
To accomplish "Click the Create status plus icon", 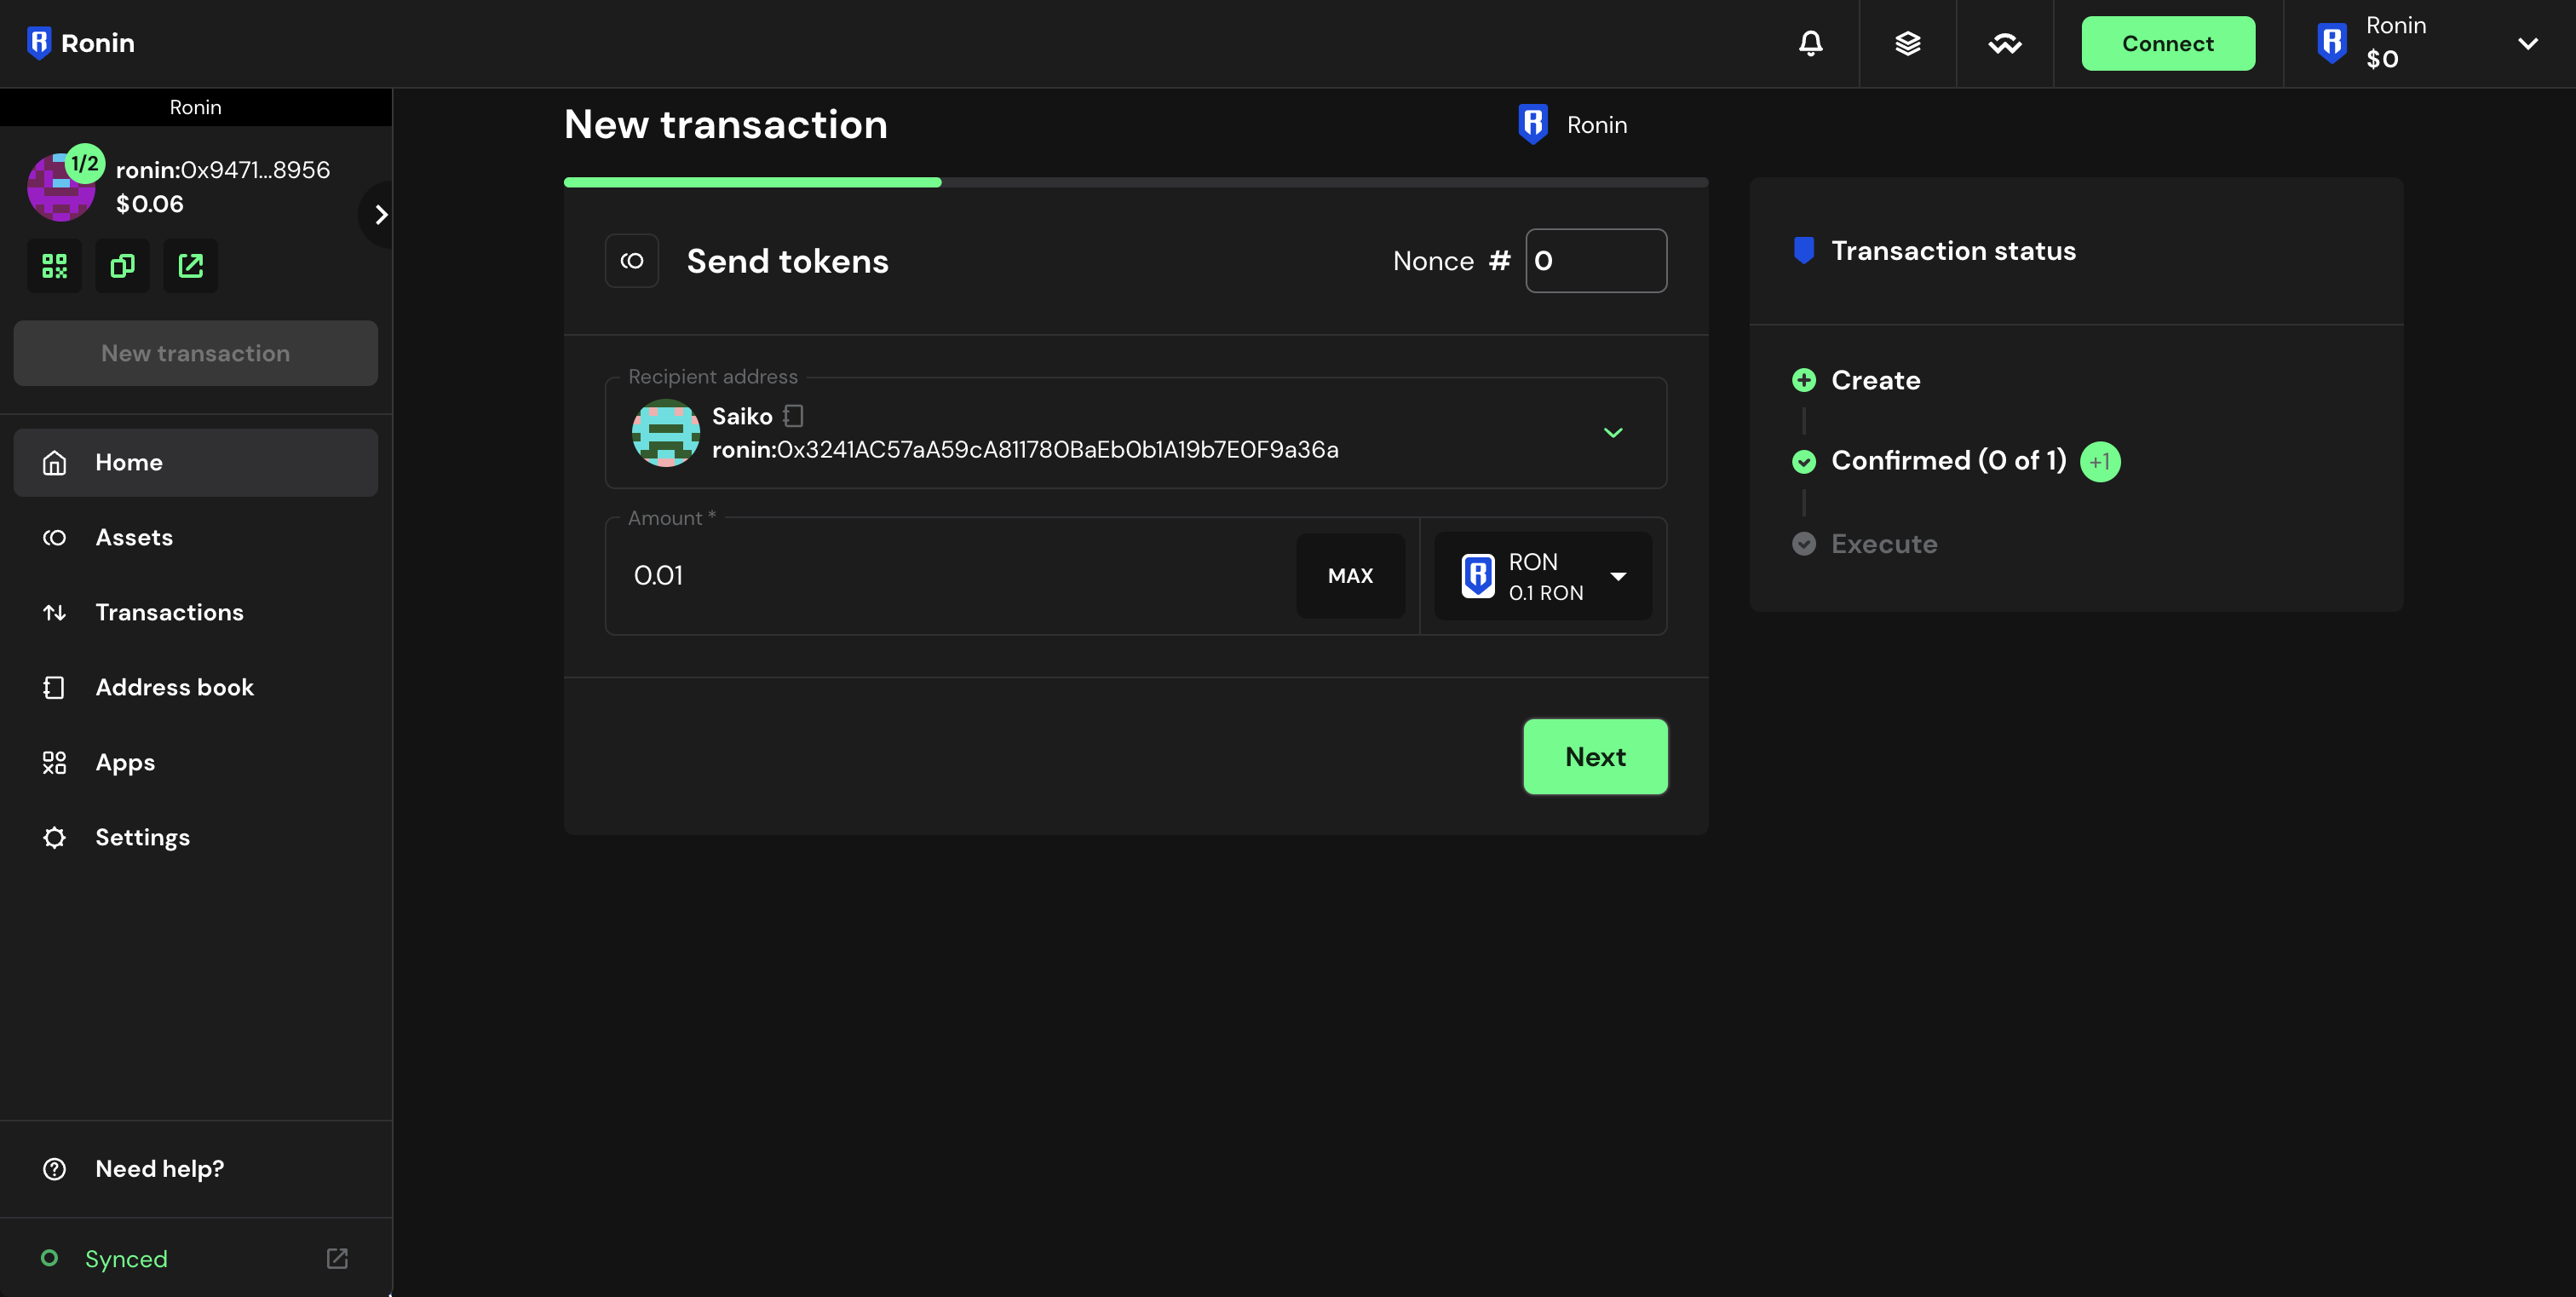I will point(1804,380).
